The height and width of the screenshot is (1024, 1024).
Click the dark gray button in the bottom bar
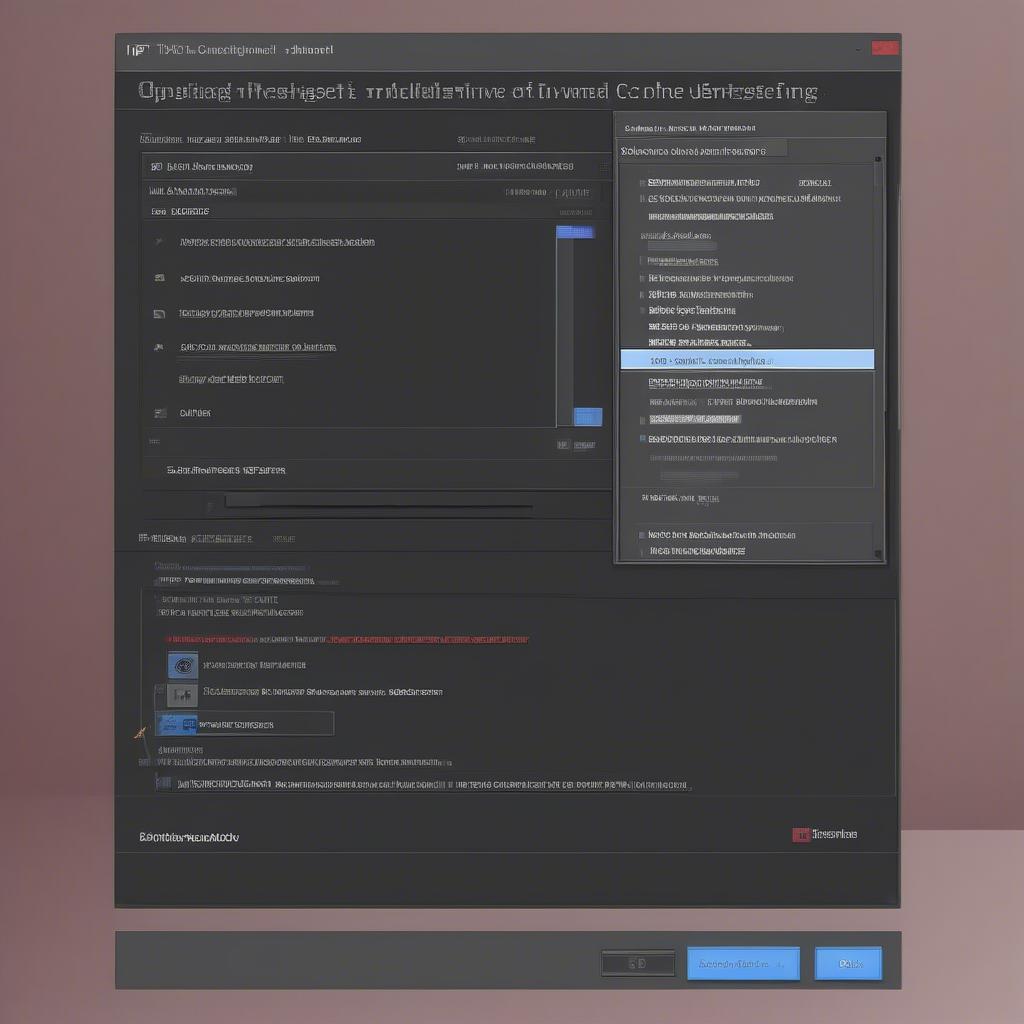[x=638, y=963]
